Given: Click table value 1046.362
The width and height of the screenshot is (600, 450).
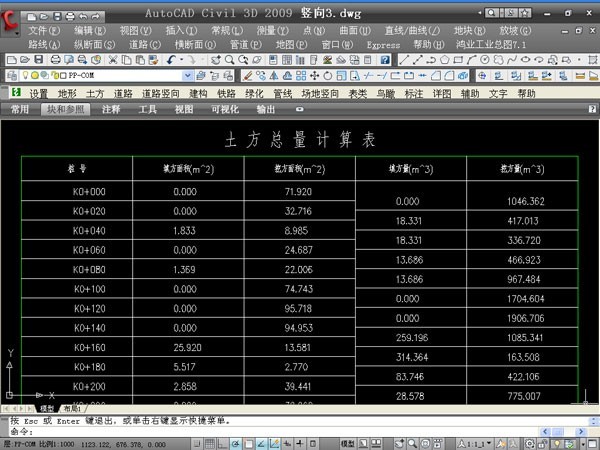Looking at the screenshot, I should [x=525, y=201].
